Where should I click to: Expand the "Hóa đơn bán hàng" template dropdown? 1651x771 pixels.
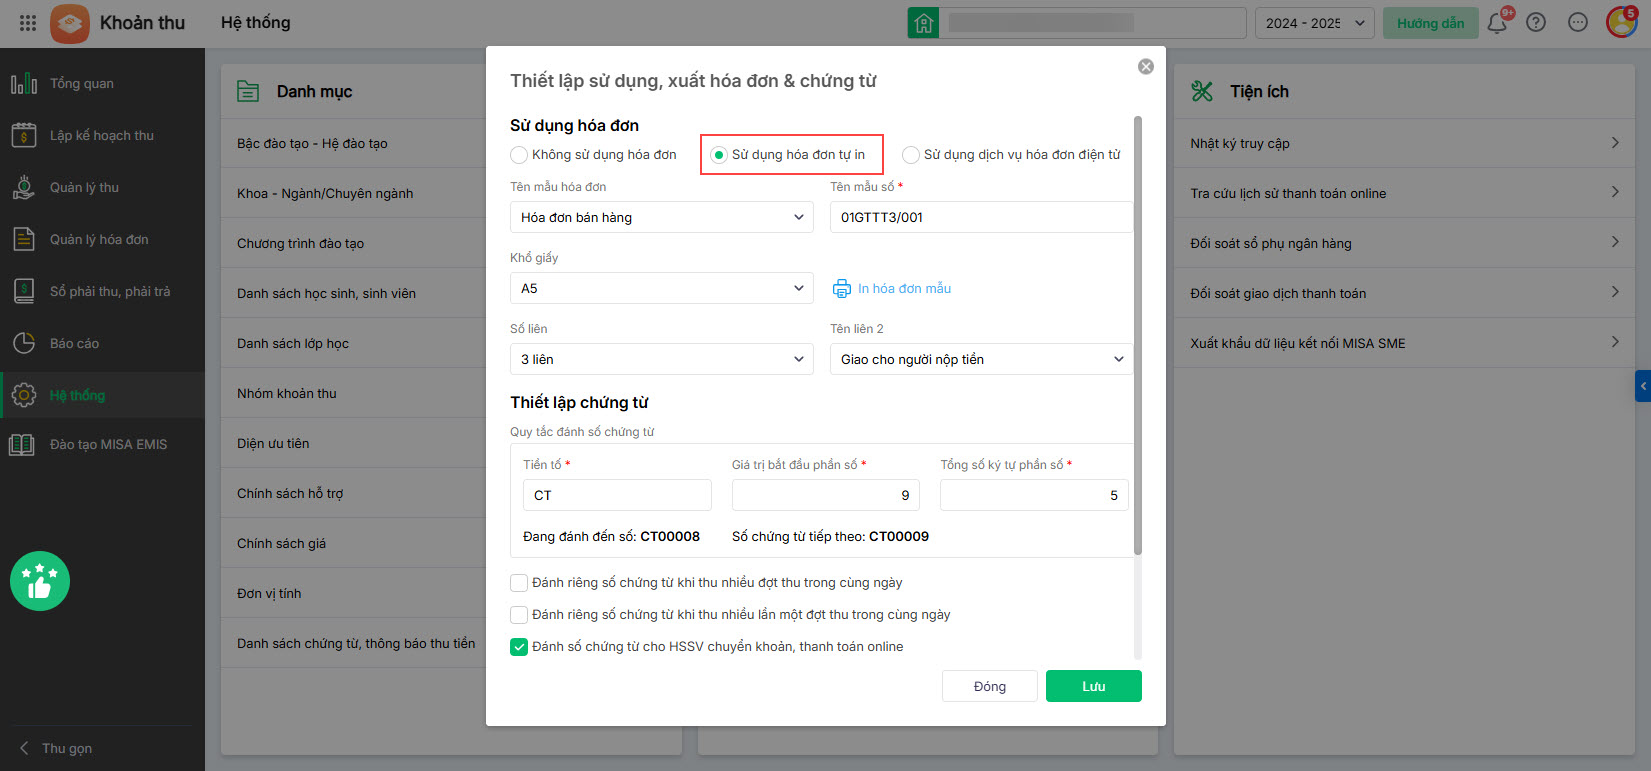click(662, 217)
